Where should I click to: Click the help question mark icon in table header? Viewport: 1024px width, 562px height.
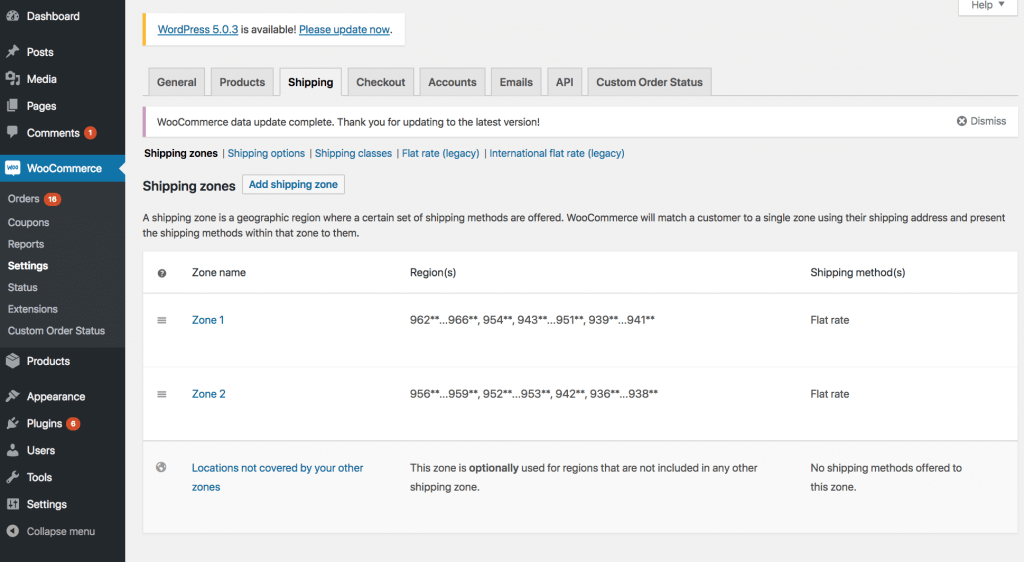(162, 273)
